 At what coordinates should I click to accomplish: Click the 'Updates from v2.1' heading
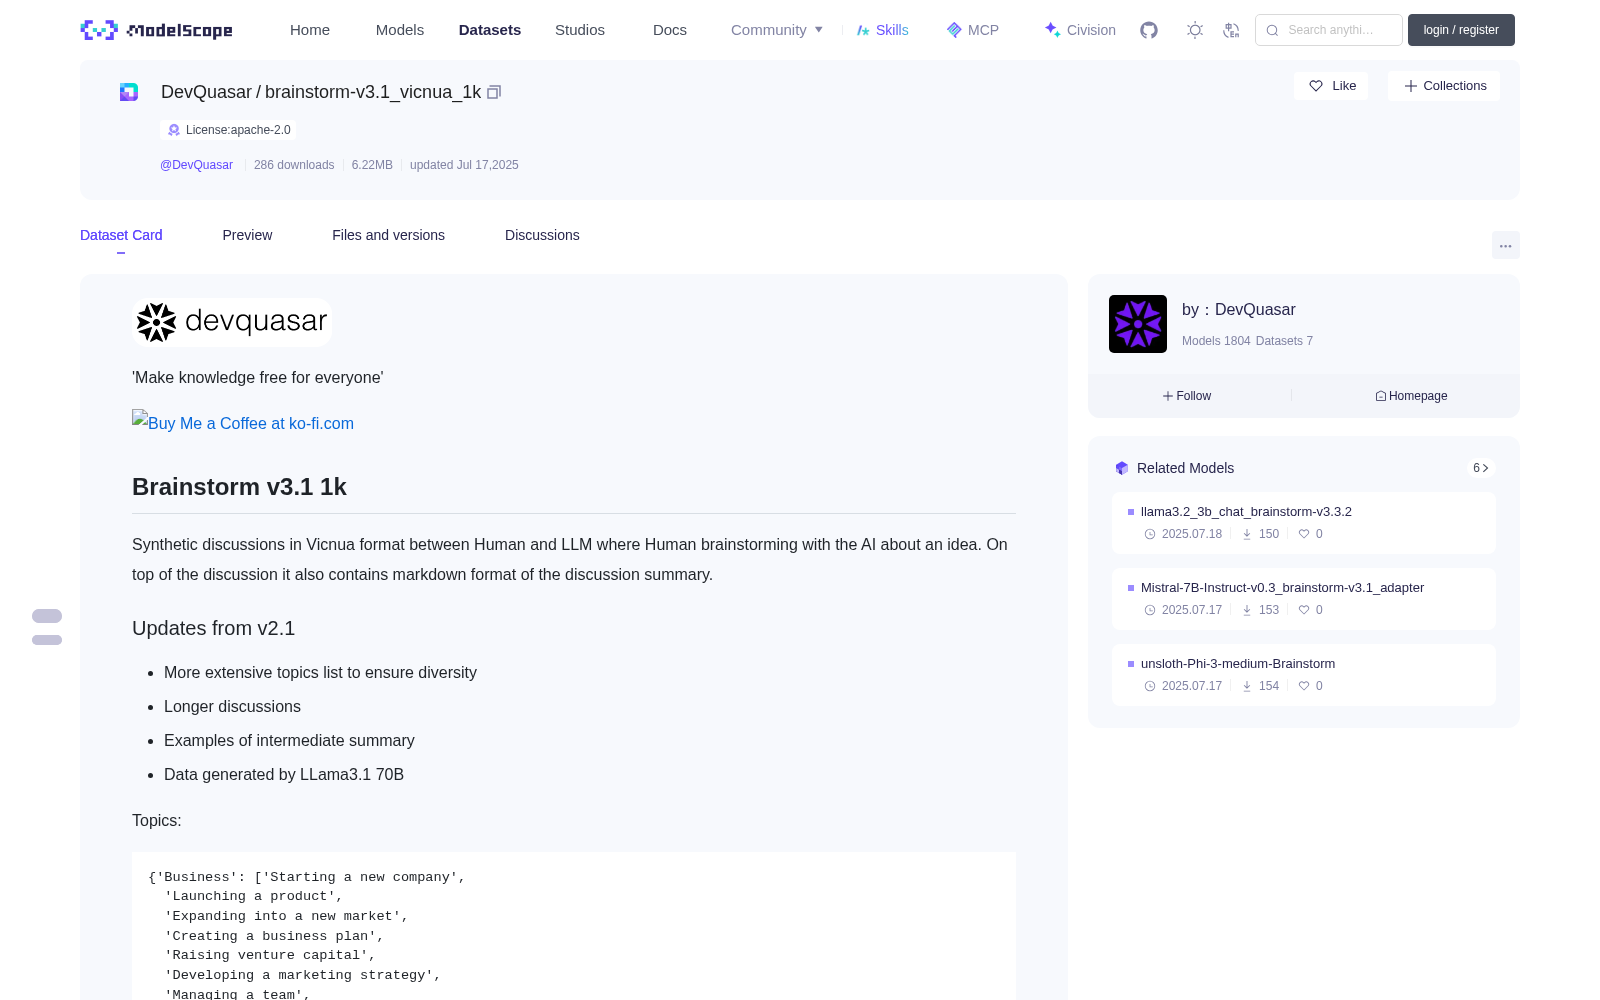pos(213,628)
